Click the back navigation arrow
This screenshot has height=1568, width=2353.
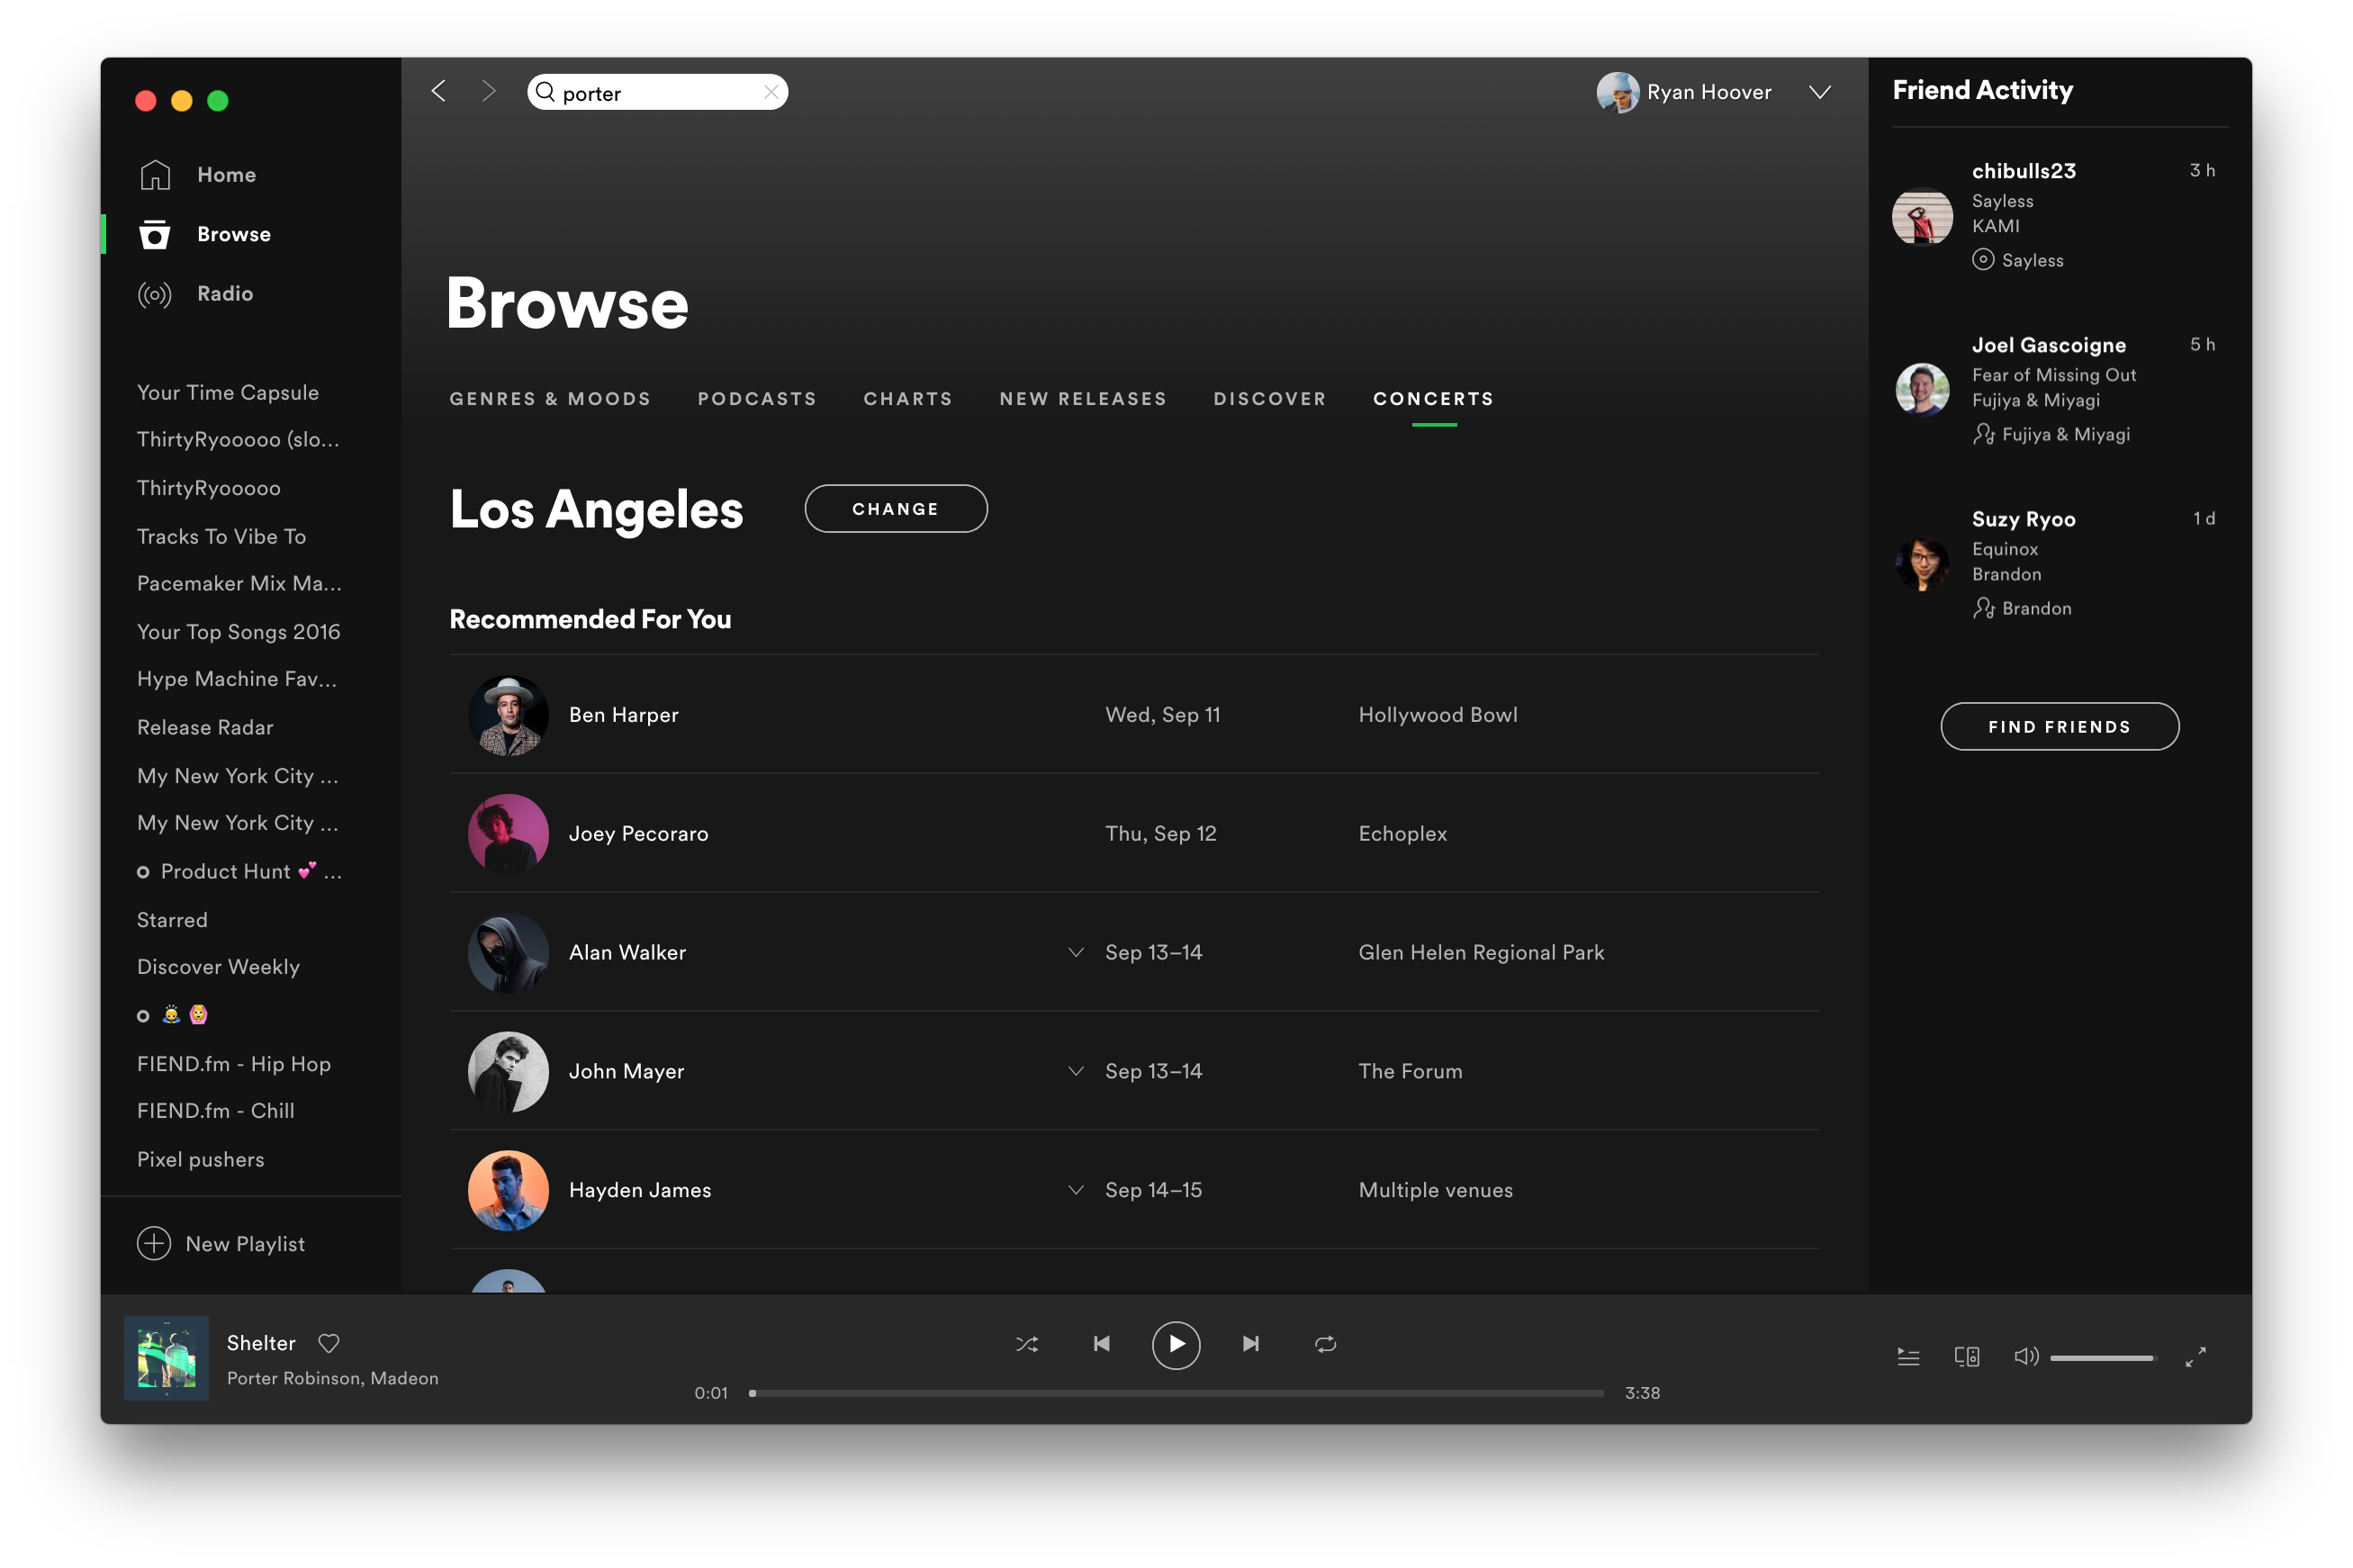pos(438,91)
